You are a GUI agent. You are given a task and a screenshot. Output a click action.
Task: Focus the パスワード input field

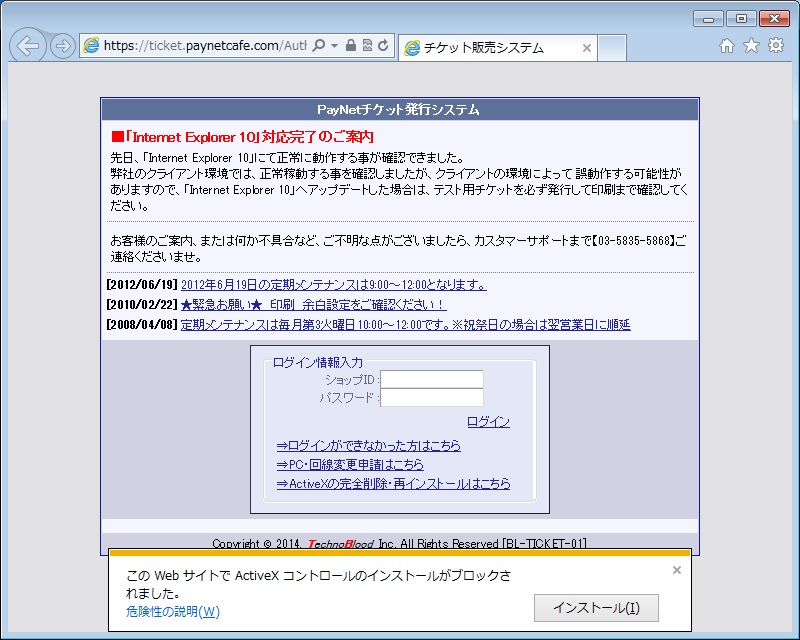coord(432,398)
